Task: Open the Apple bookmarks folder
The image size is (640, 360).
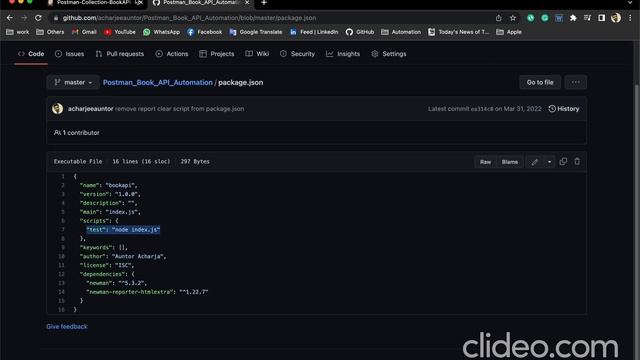Action: click(x=509, y=32)
